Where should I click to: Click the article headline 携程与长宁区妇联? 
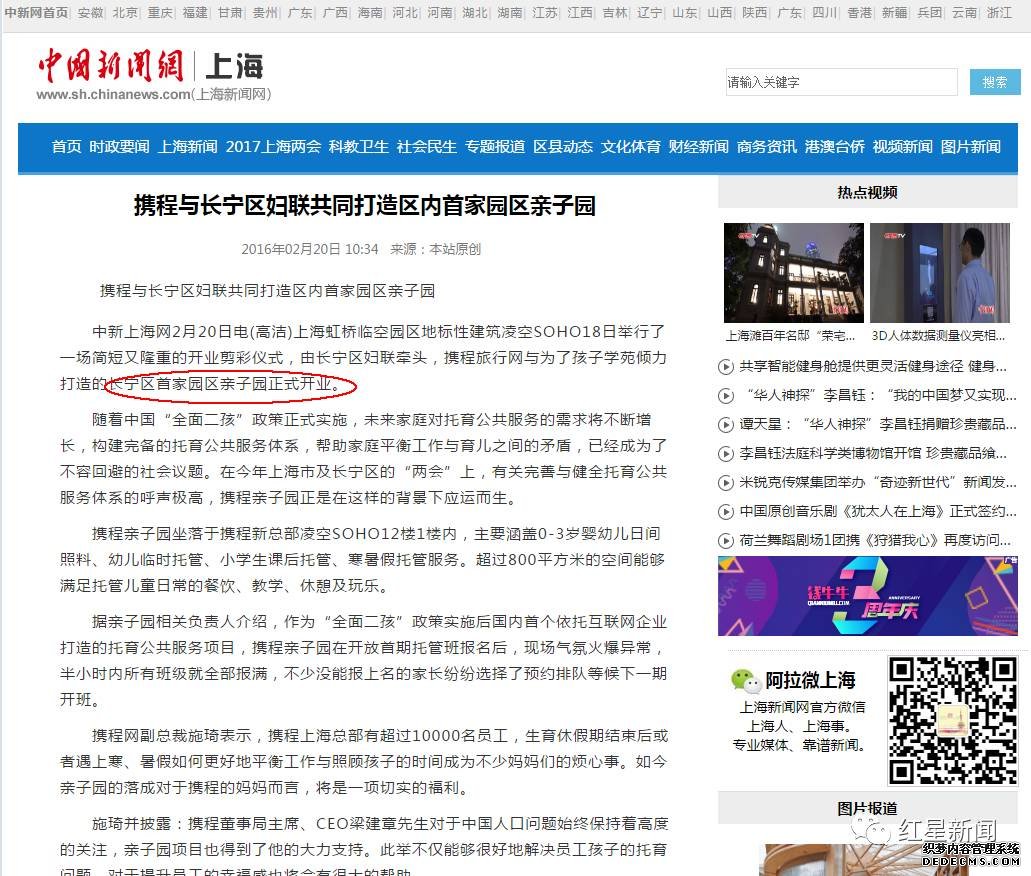point(365,206)
